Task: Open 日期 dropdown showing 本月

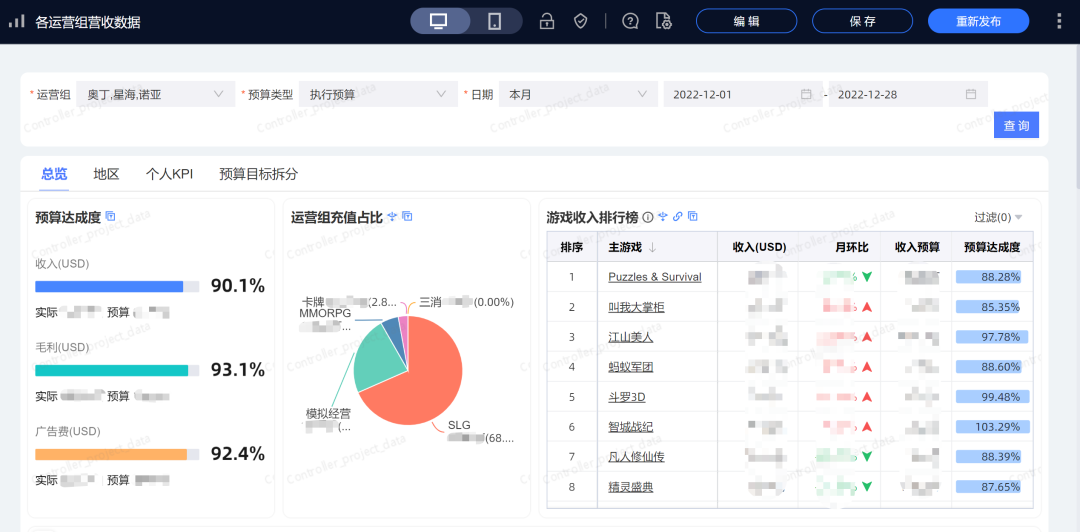Action: [x=578, y=94]
